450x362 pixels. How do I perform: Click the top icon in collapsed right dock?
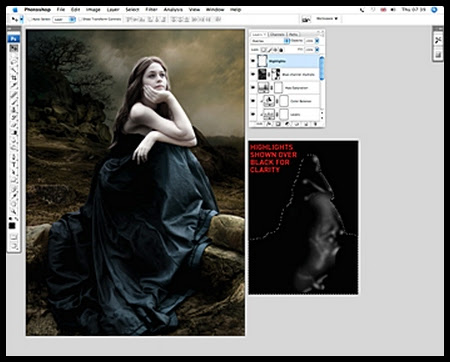[x=438, y=41]
